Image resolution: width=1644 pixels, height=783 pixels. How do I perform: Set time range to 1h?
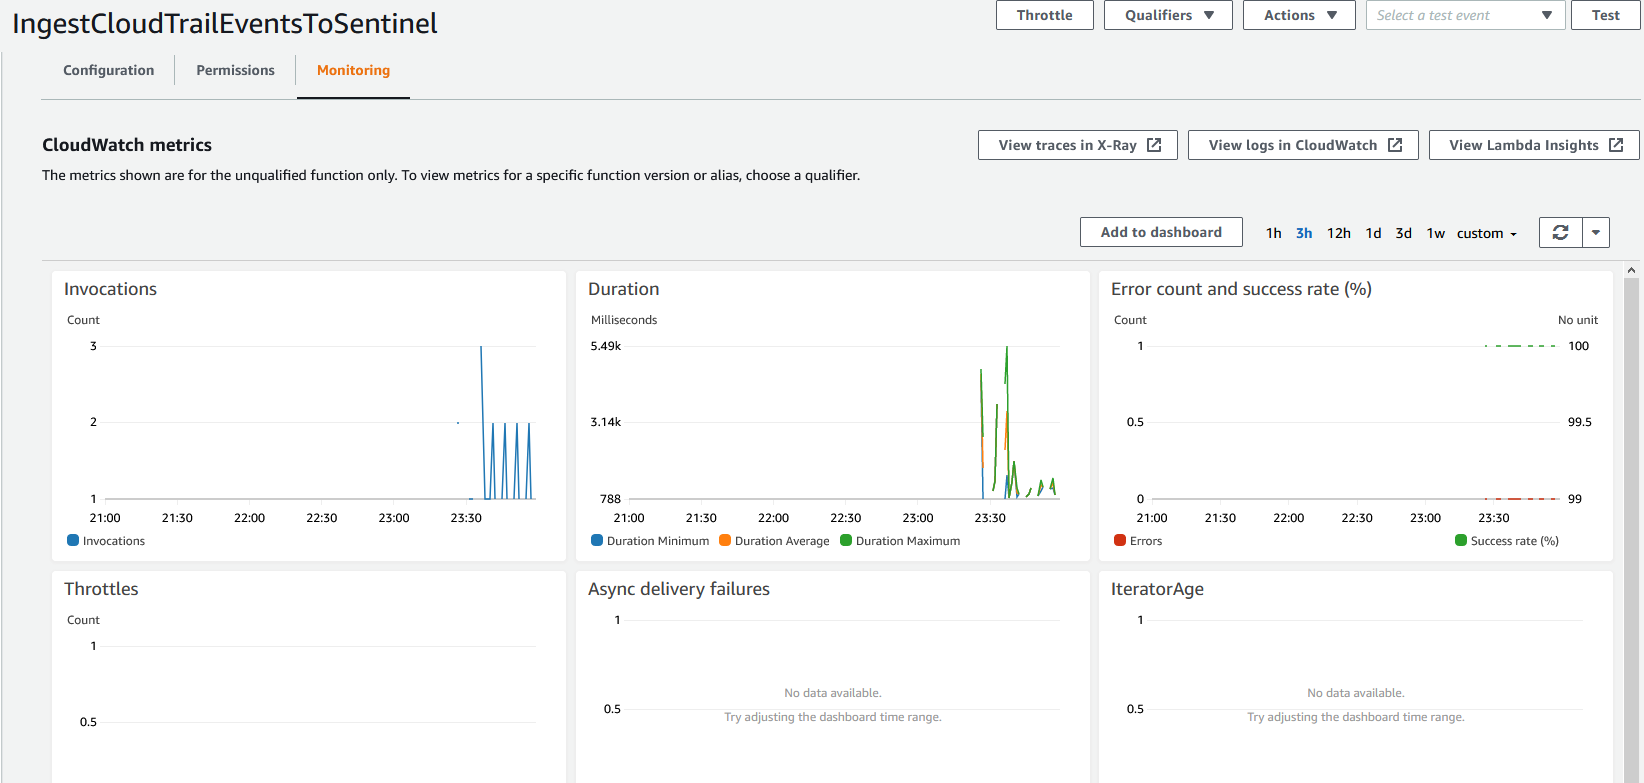[x=1273, y=233]
